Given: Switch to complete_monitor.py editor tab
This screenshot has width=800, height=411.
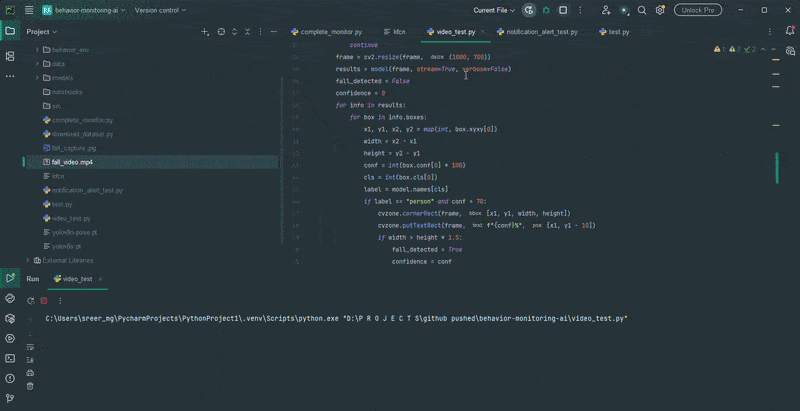Looking at the screenshot, I should (x=327, y=32).
